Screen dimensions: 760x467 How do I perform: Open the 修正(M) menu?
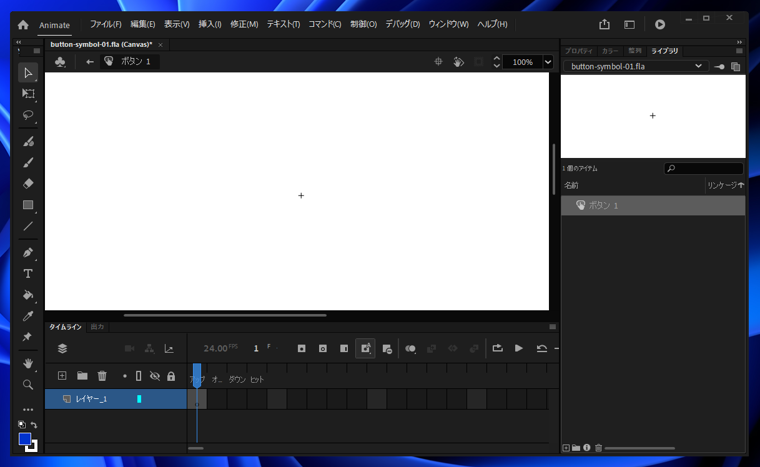click(244, 24)
